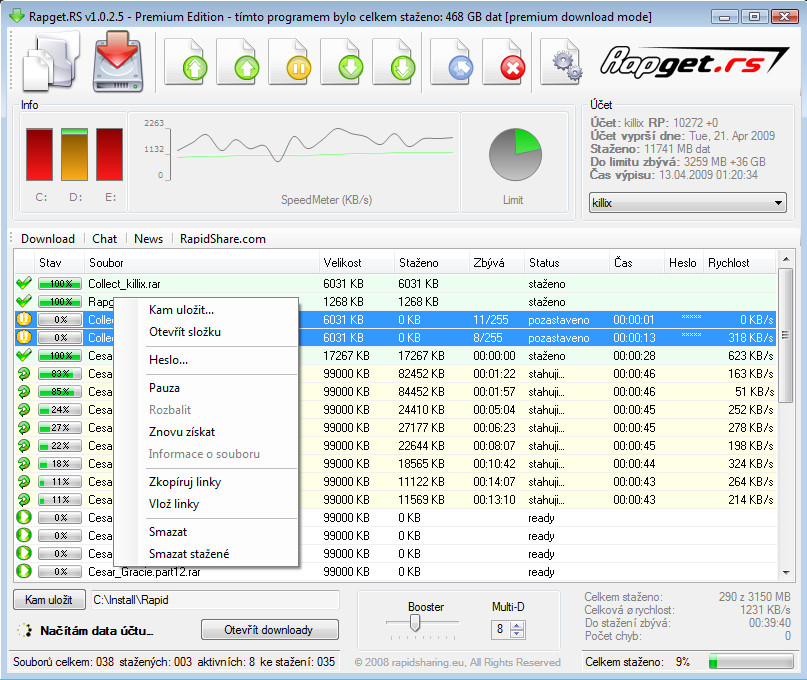Click the Celkem staženo progress bar
This screenshot has width=807, height=680.
(x=751, y=661)
